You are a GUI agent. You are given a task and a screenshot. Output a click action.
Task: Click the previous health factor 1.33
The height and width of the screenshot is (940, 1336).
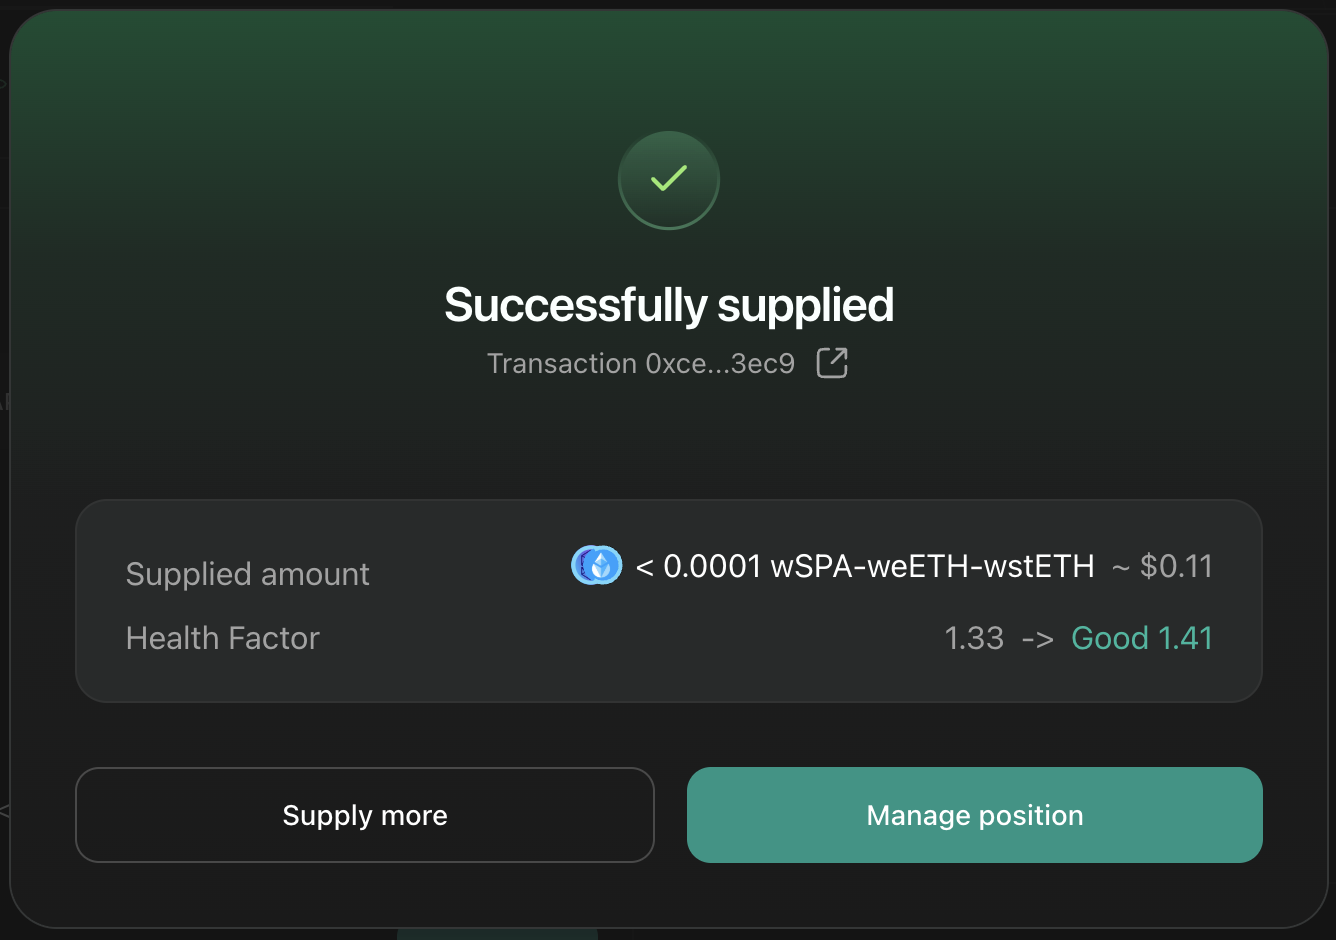pos(973,638)
